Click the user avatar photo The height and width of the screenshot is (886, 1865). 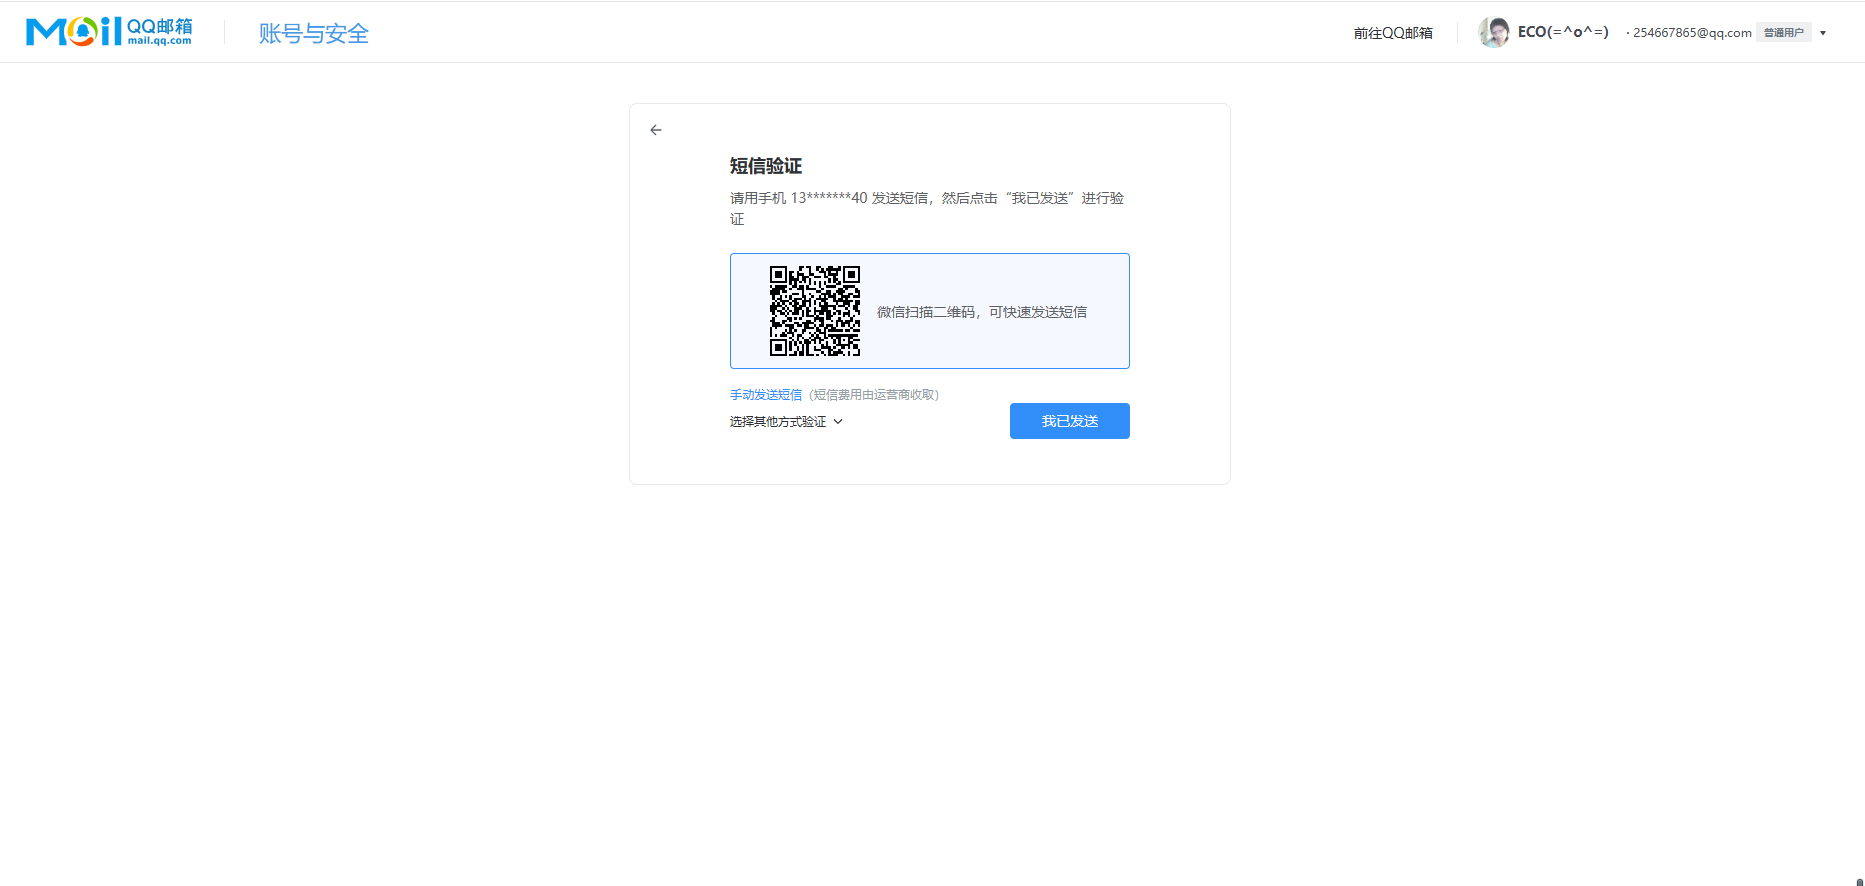point(1494,32)
